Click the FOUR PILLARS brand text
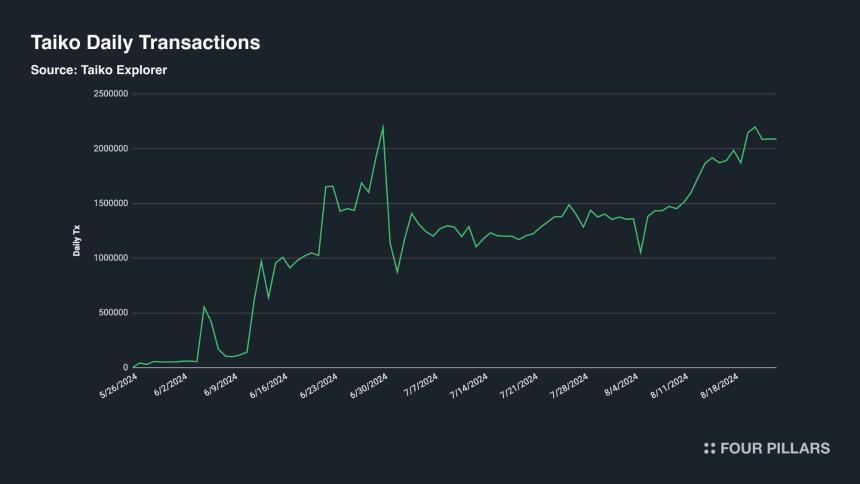 pyautogui.click(x=774, y=448)
